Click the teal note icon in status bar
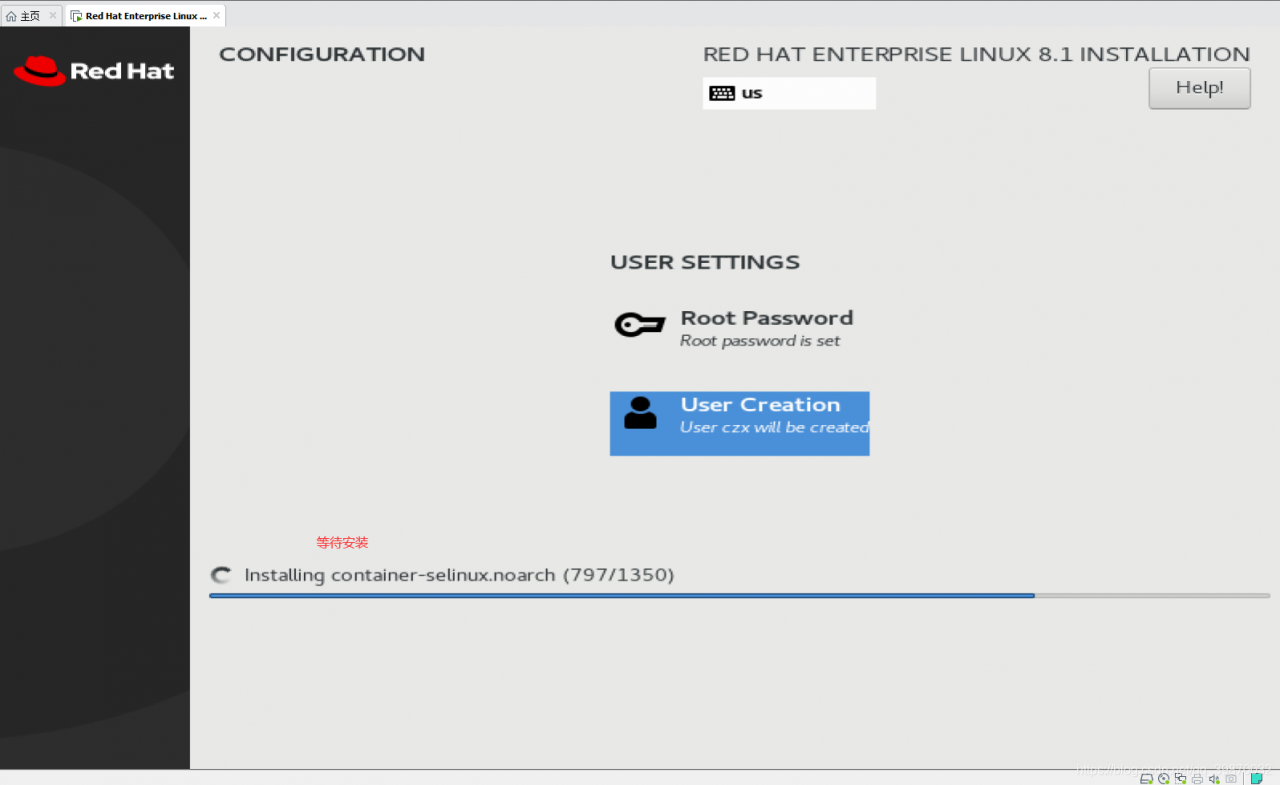This screenshot has height=785, width=1280. coord(1257,778)
